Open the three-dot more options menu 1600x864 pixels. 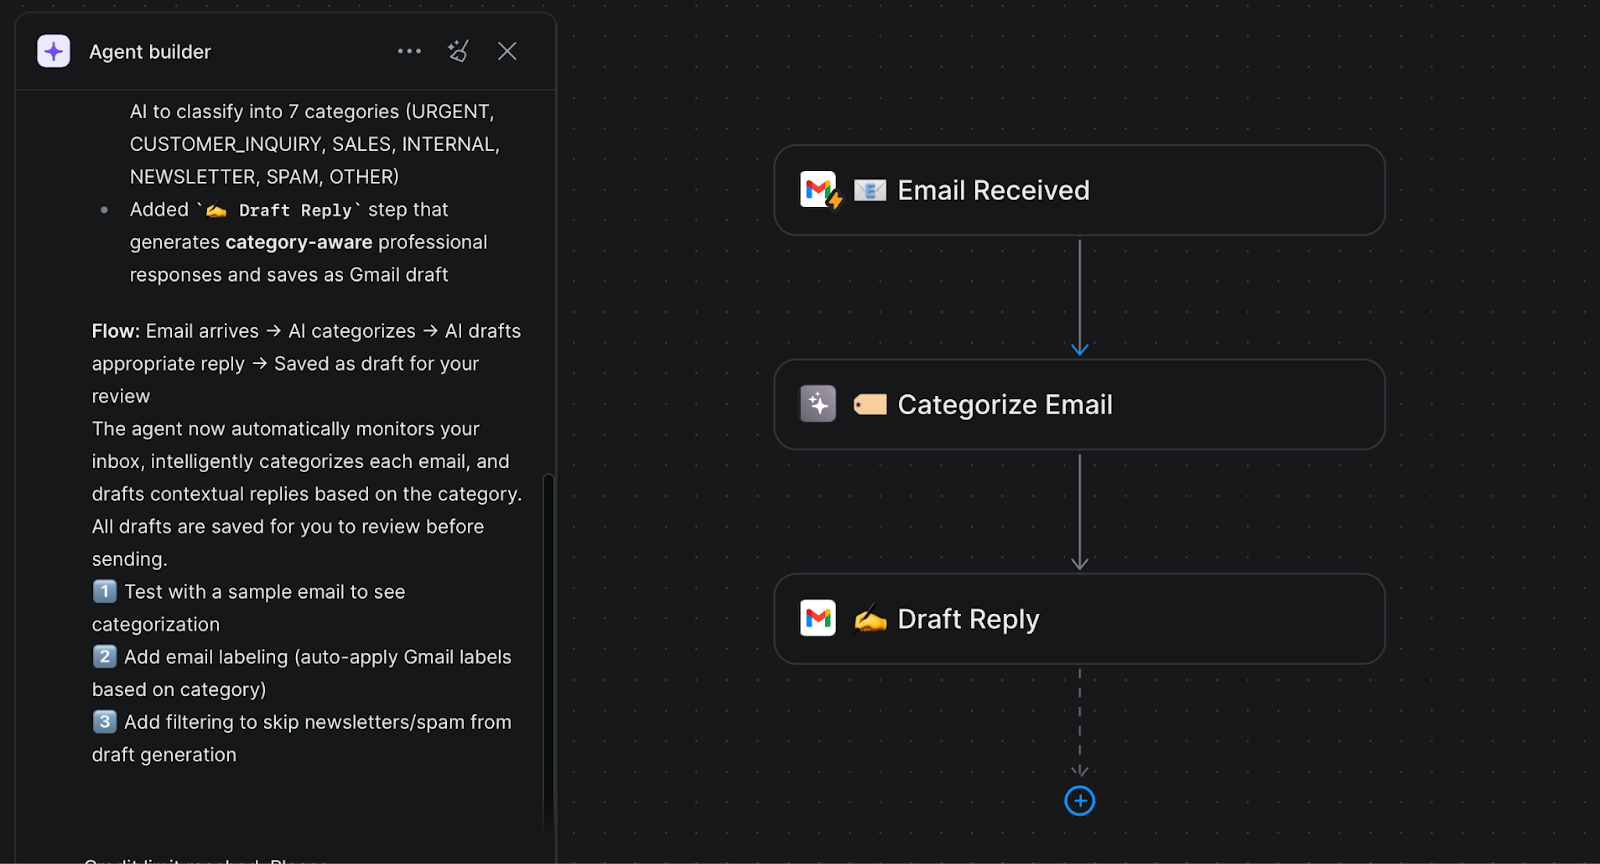pos(409,51)
